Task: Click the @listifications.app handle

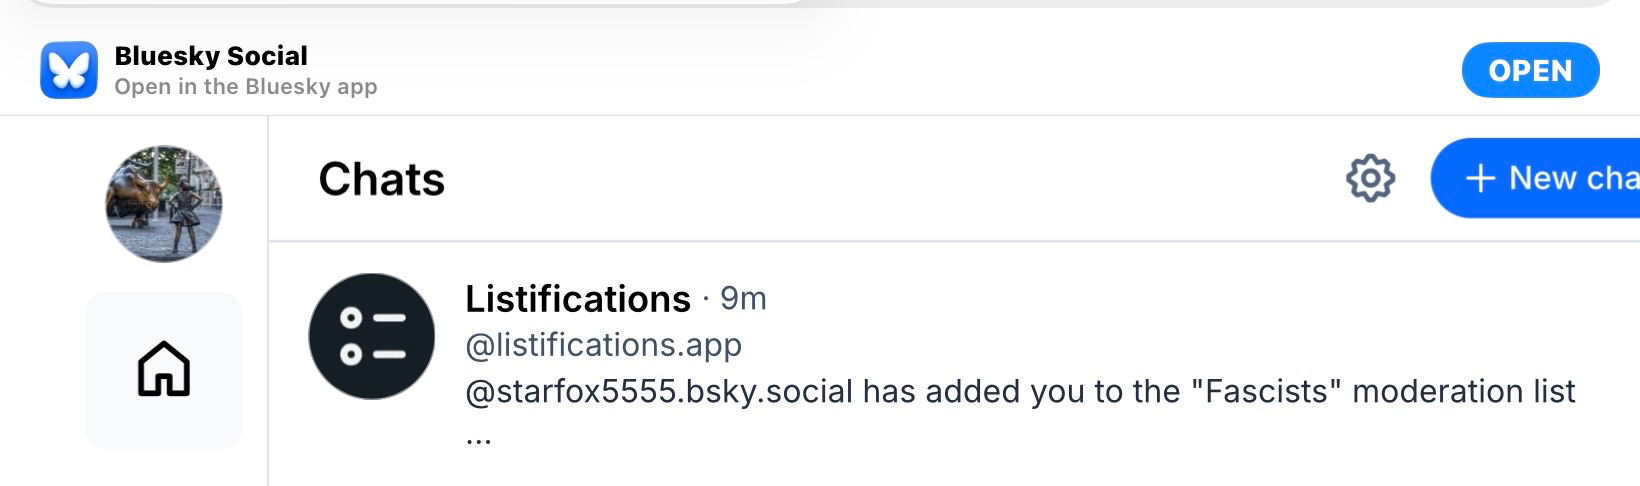Action: tap(604, 345)
